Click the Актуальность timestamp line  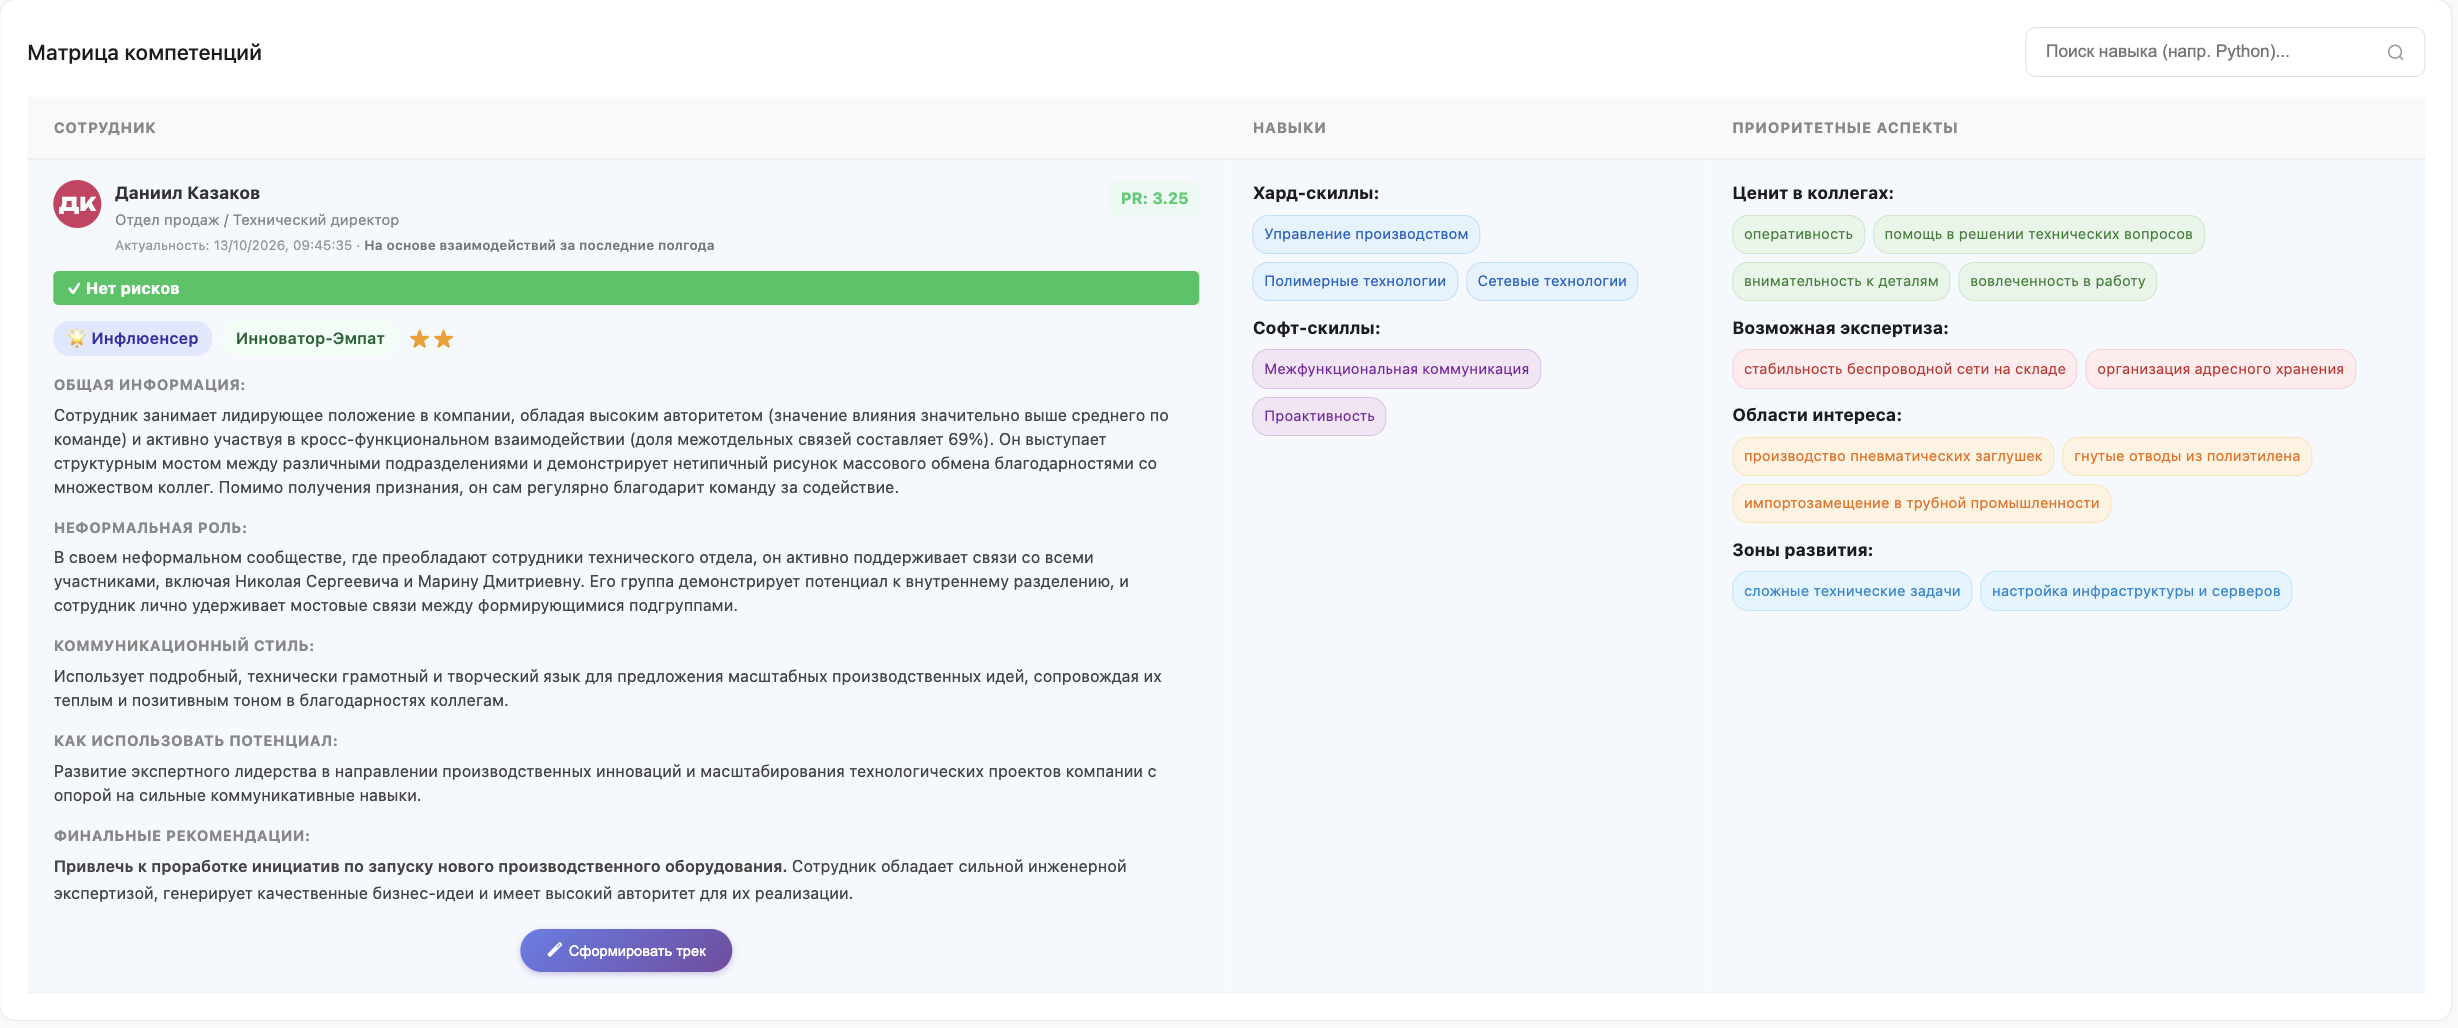(414, 245)
